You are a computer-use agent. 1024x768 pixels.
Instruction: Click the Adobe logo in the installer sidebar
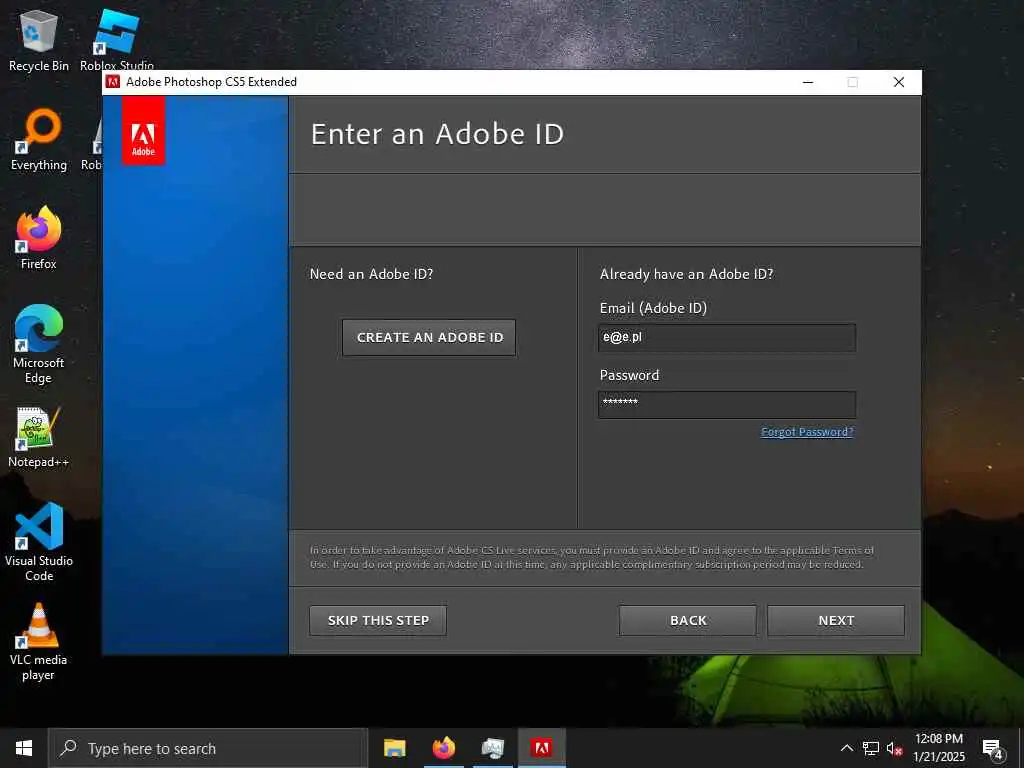143,131
